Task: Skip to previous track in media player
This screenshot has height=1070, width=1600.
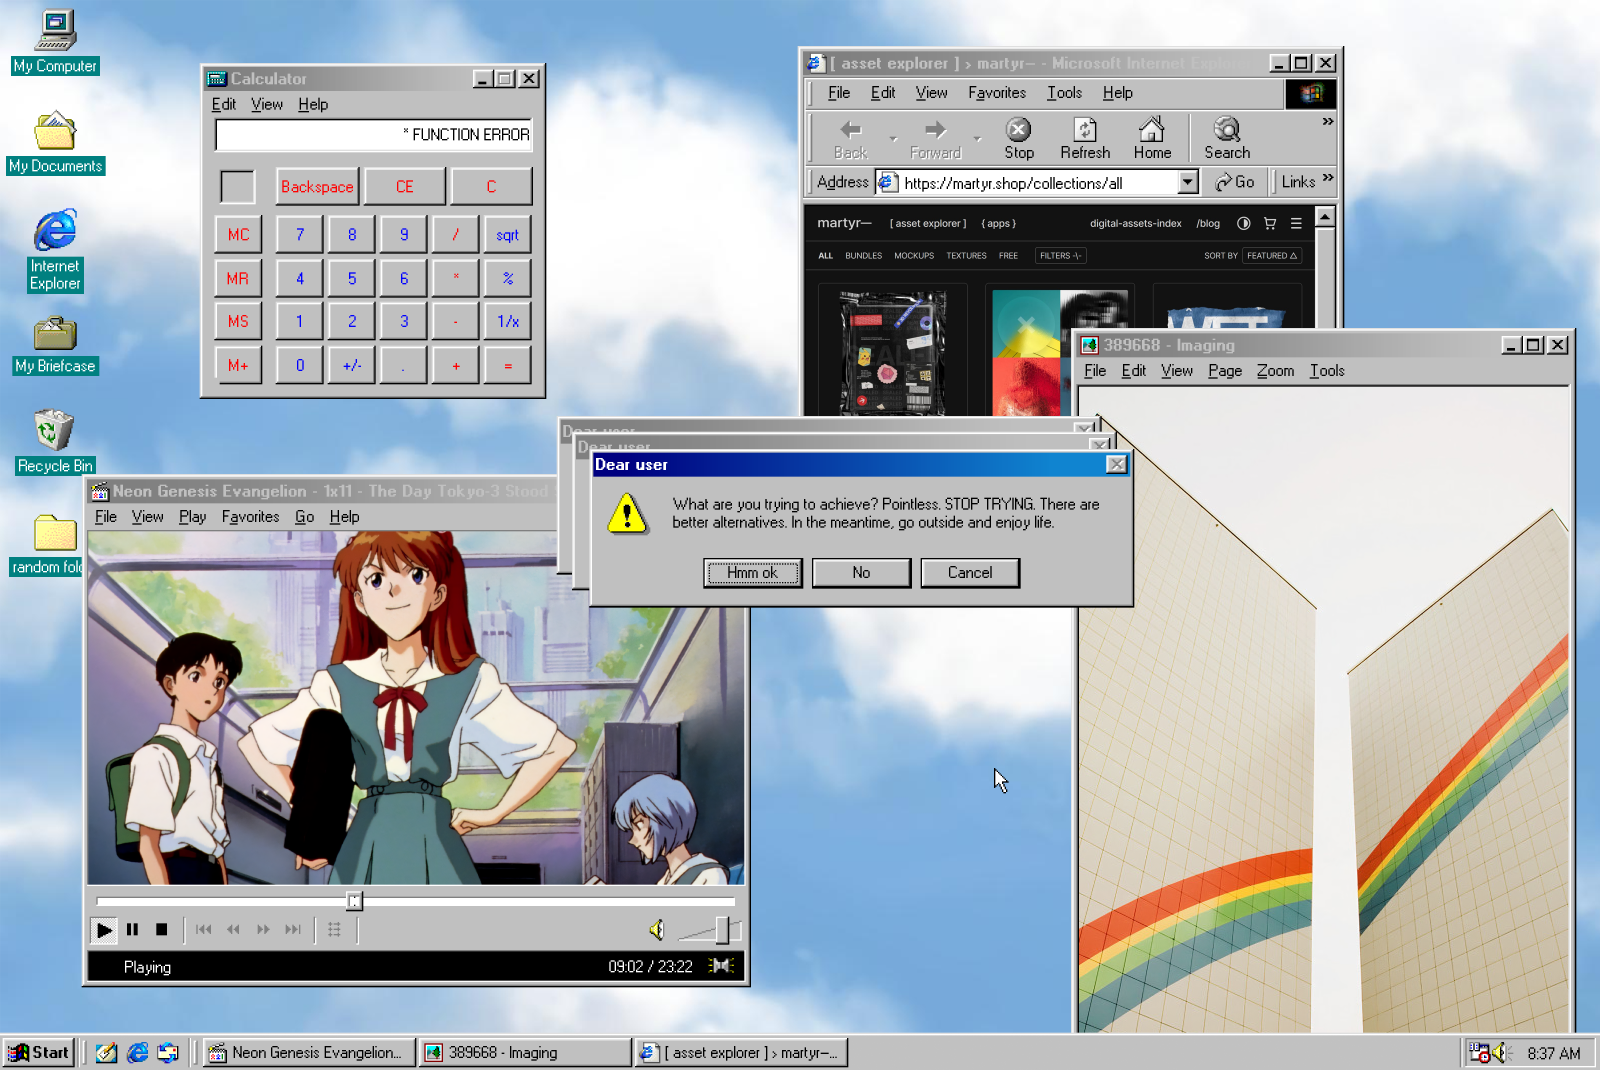Action: tap(204, 930)
